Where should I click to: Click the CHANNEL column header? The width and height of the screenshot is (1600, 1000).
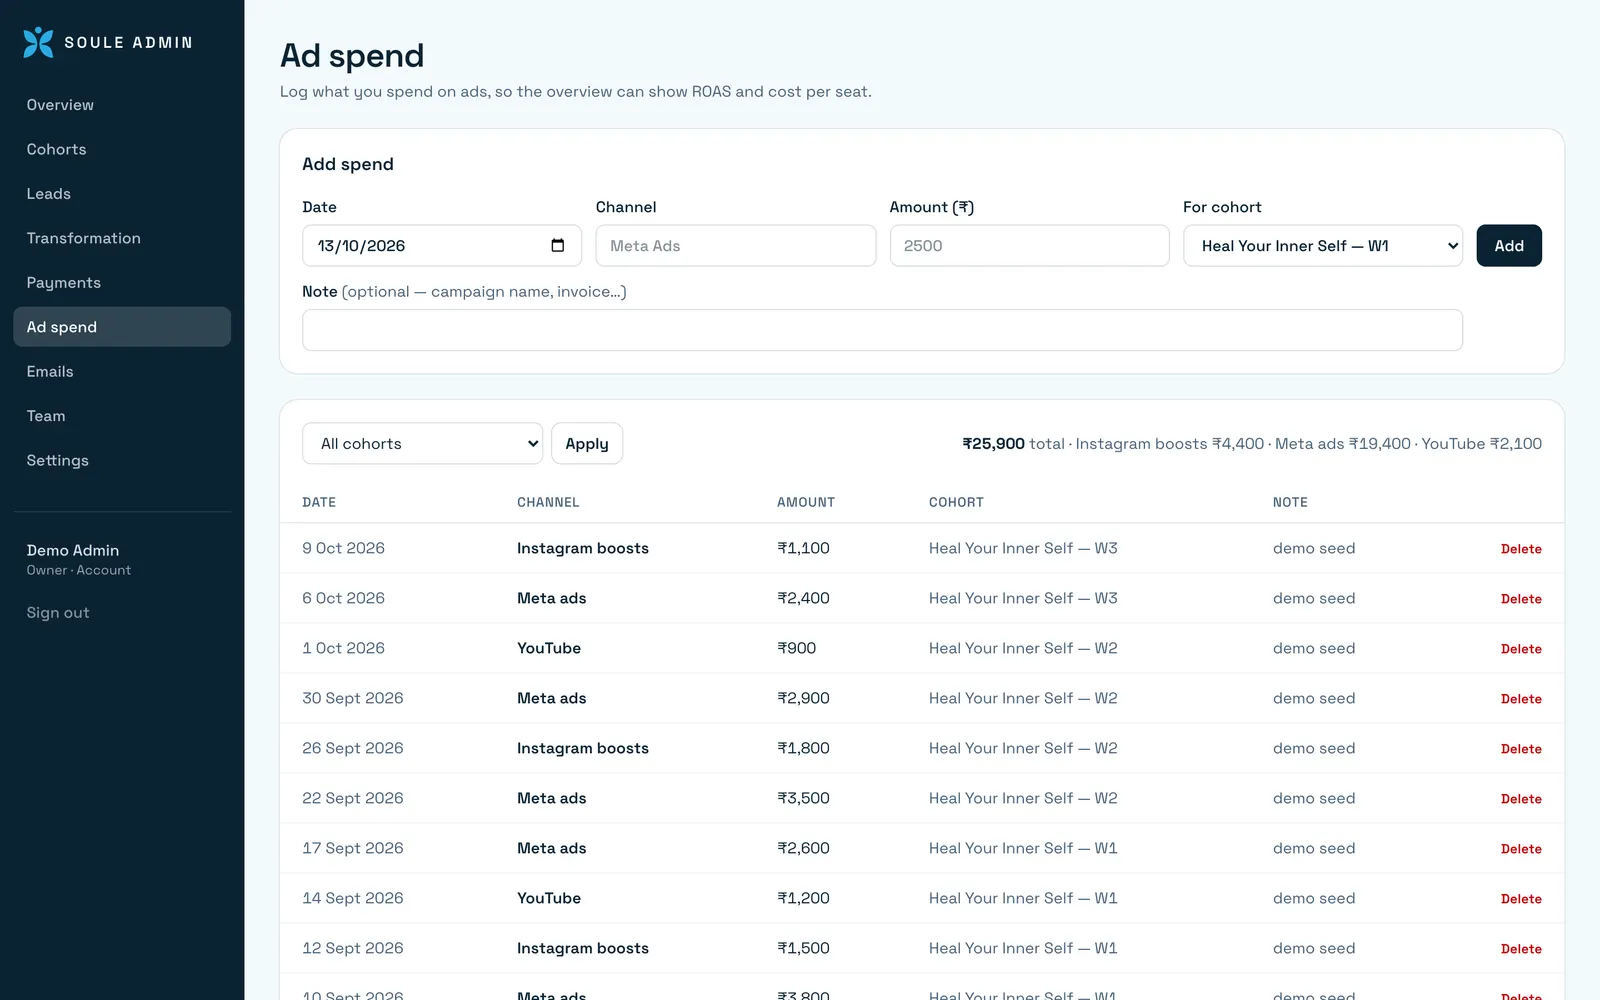pos(548,503)
